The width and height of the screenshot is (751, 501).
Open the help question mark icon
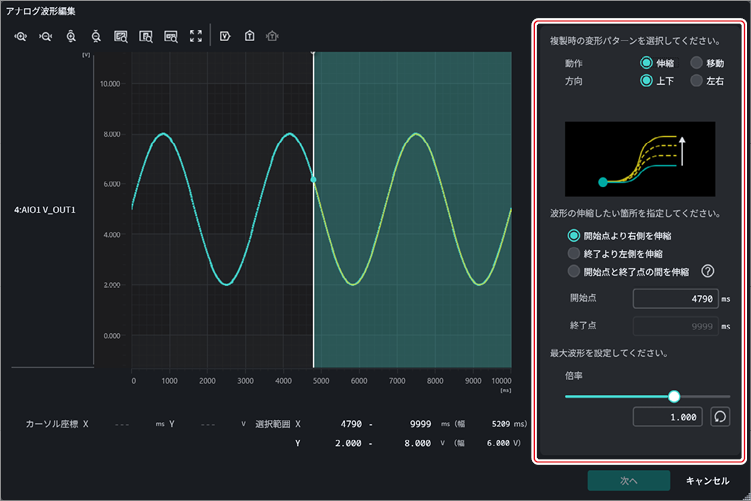click(x=707, y=272)
